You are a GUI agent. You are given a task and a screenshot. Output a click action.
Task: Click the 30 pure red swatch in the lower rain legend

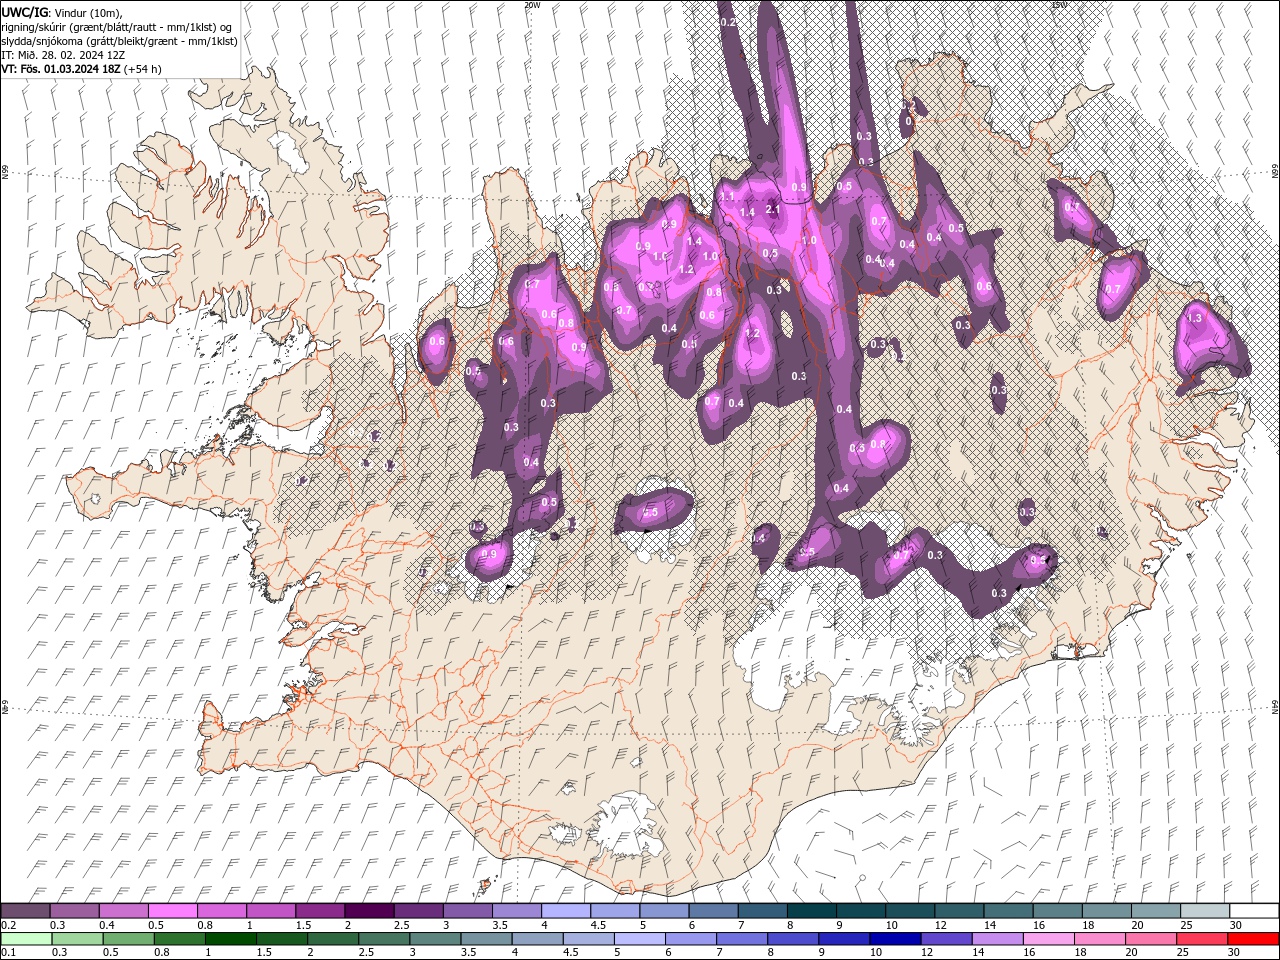[1252, 938]
